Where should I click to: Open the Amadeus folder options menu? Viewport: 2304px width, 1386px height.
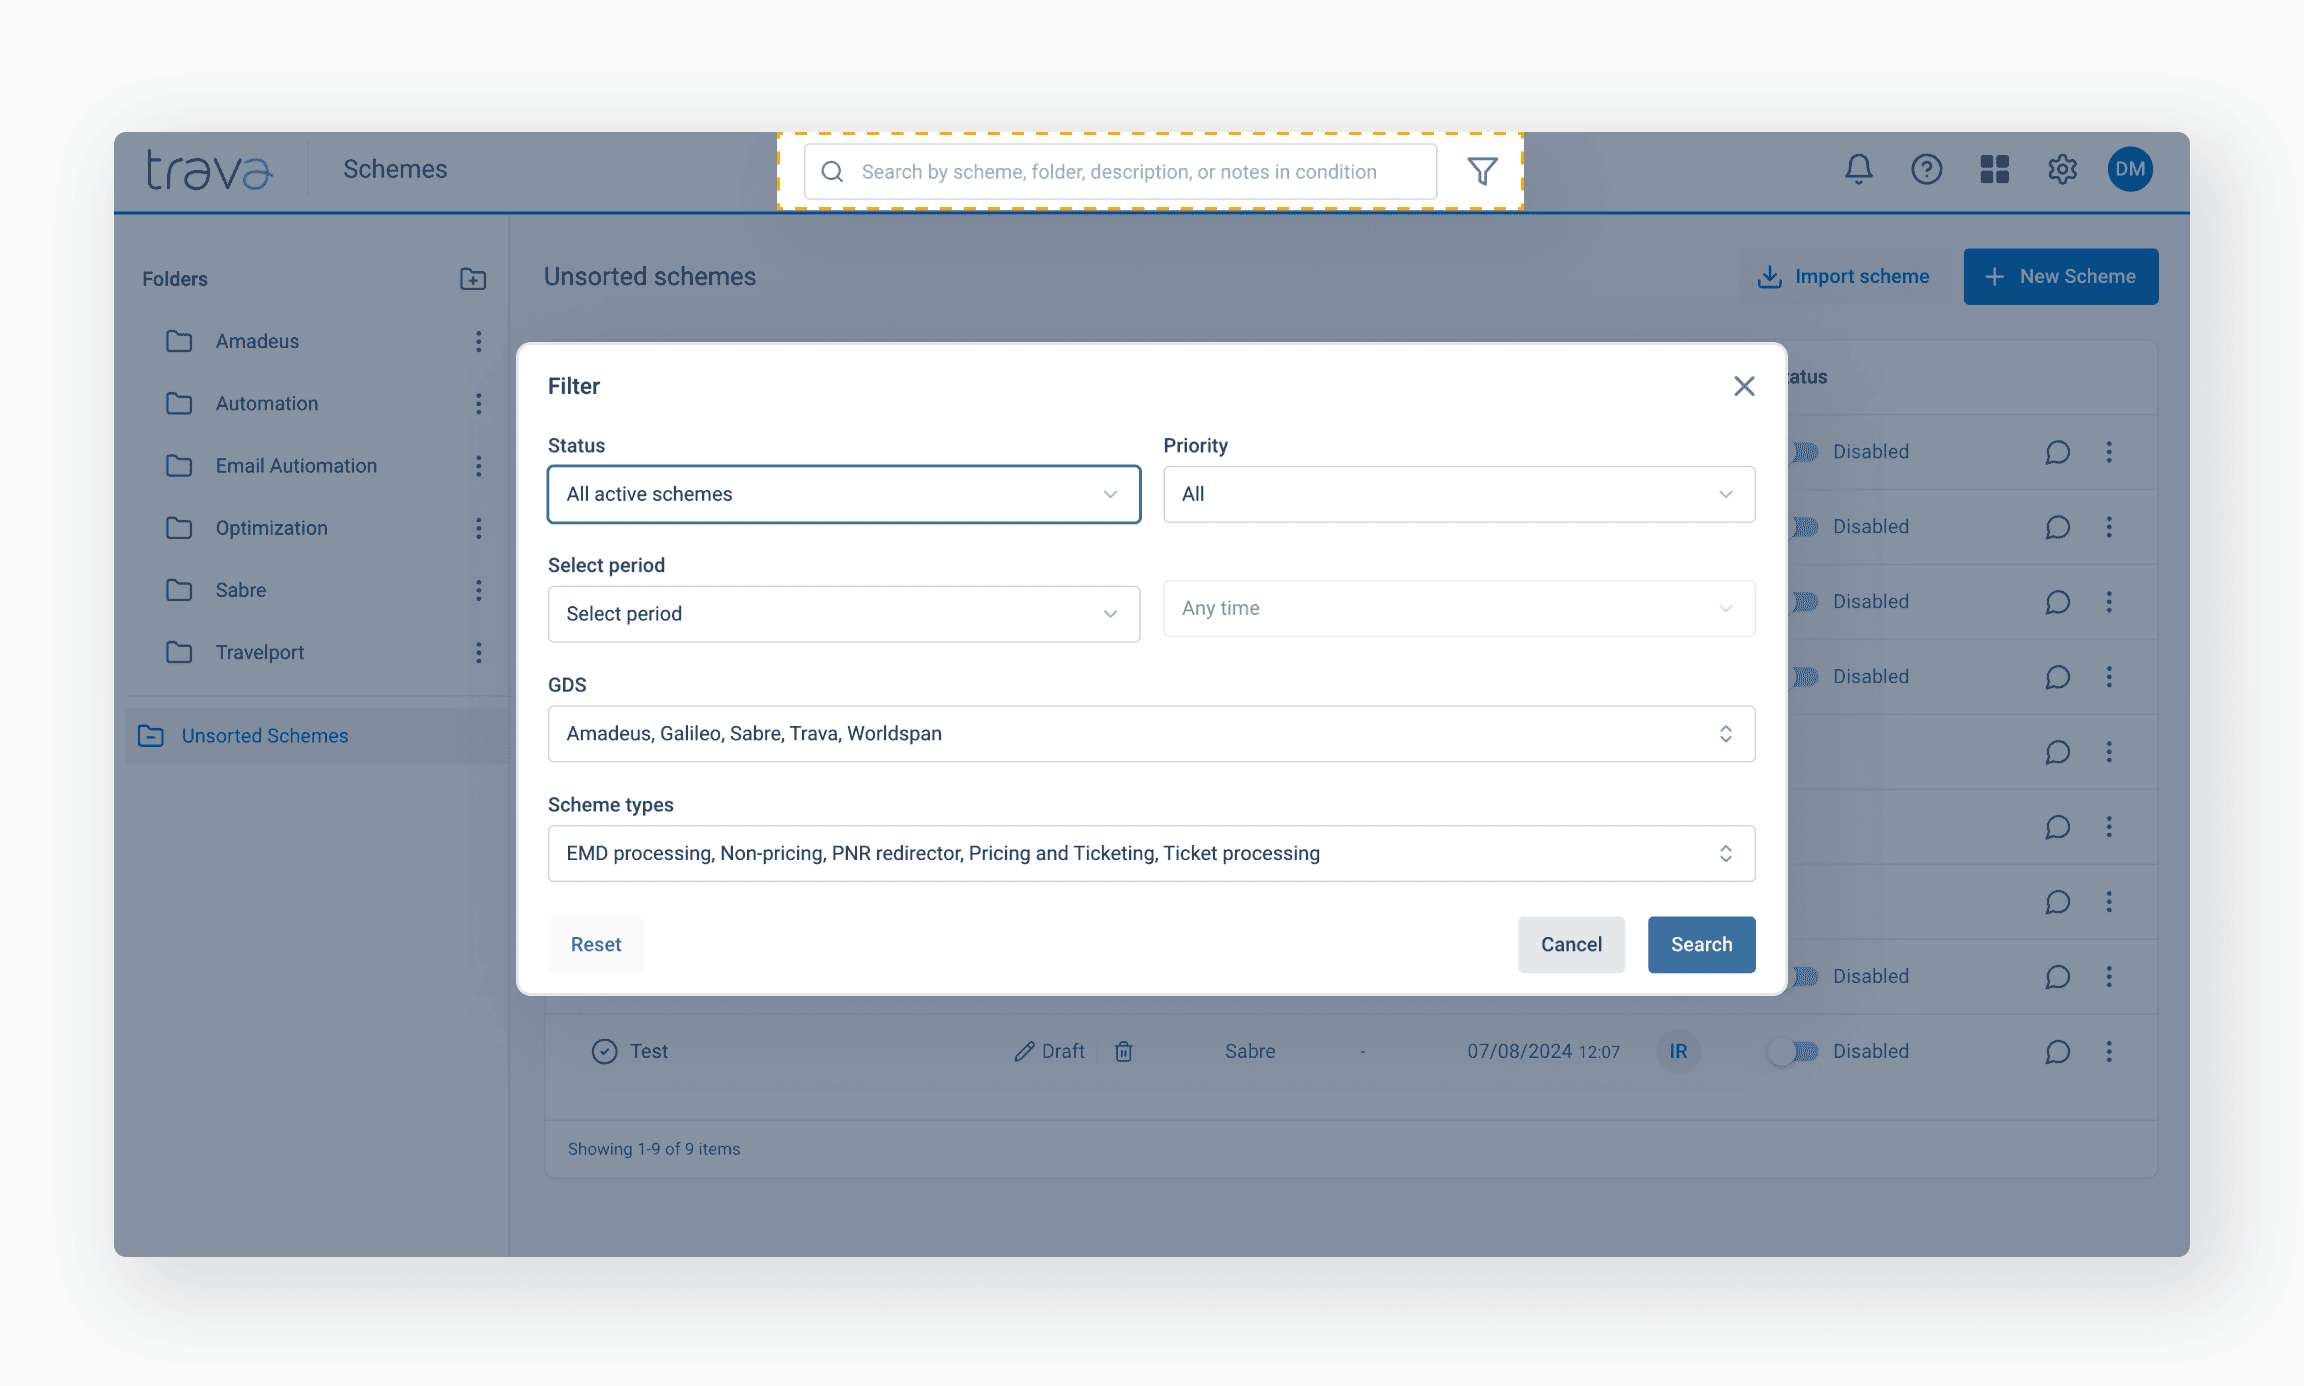(479, 341)
